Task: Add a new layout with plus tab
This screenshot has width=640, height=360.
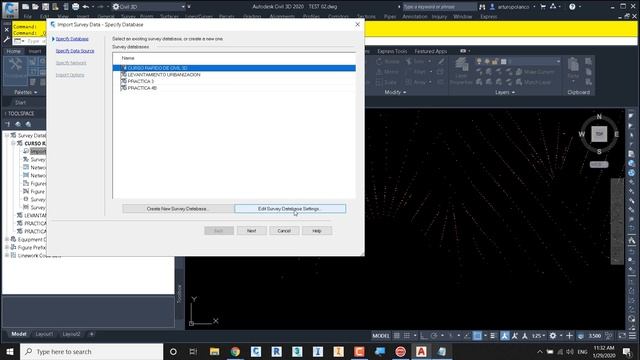Action: tap(91, 334)
